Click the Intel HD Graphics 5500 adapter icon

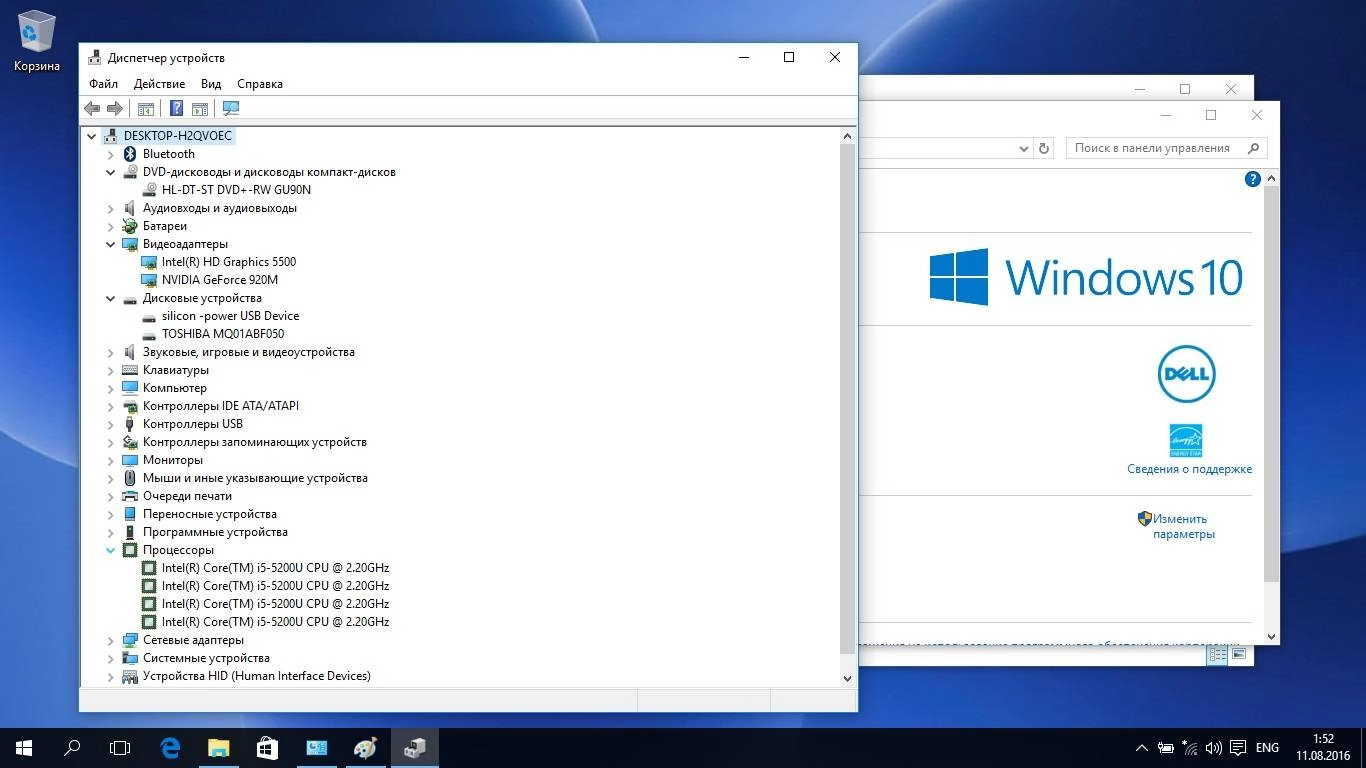point(149,262)
